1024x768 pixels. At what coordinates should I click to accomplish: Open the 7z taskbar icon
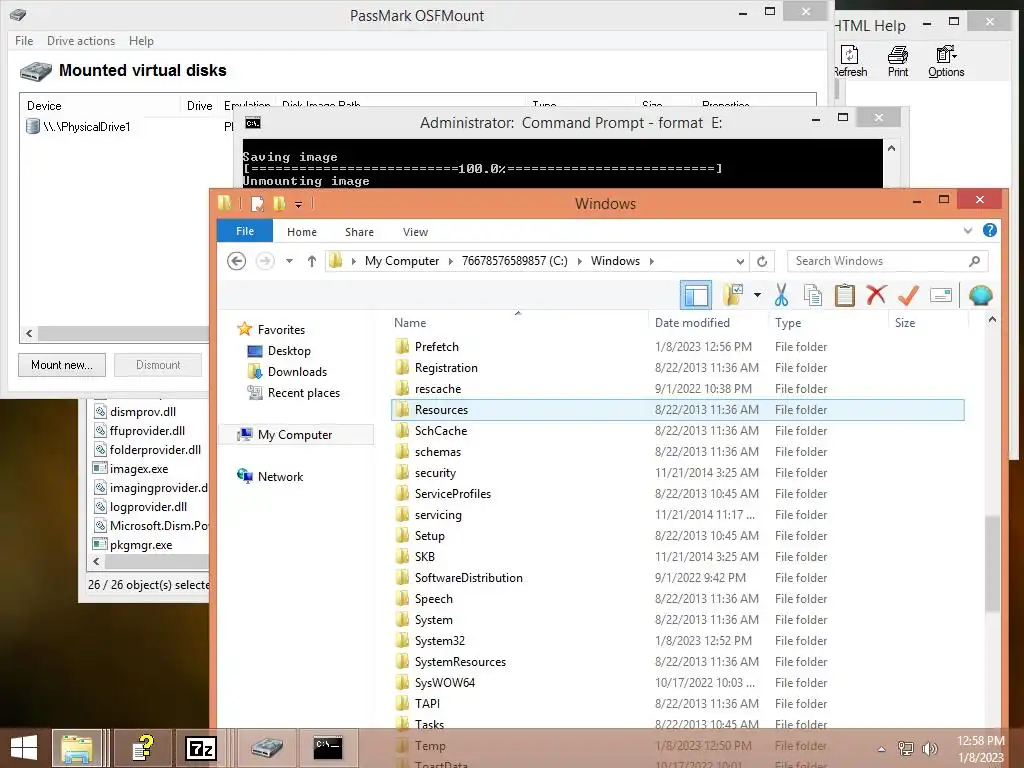201,748
